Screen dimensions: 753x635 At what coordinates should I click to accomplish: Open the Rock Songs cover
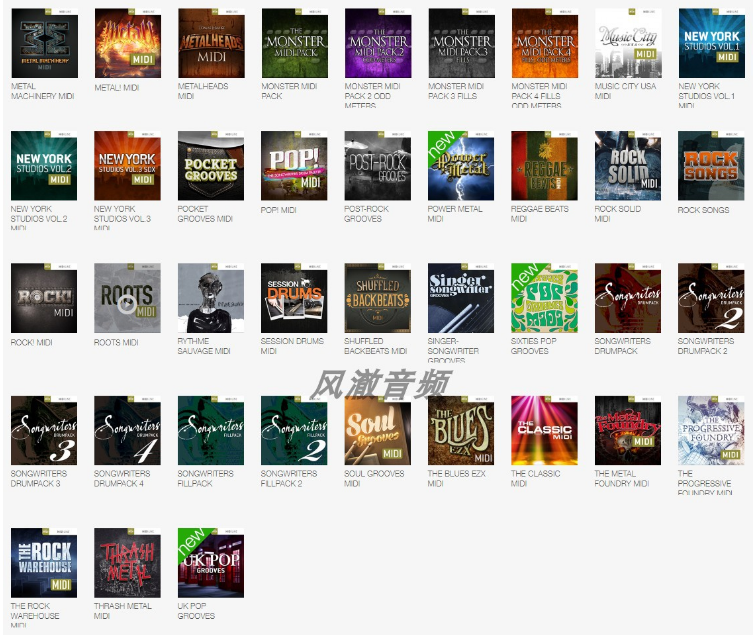click(711, 166)
